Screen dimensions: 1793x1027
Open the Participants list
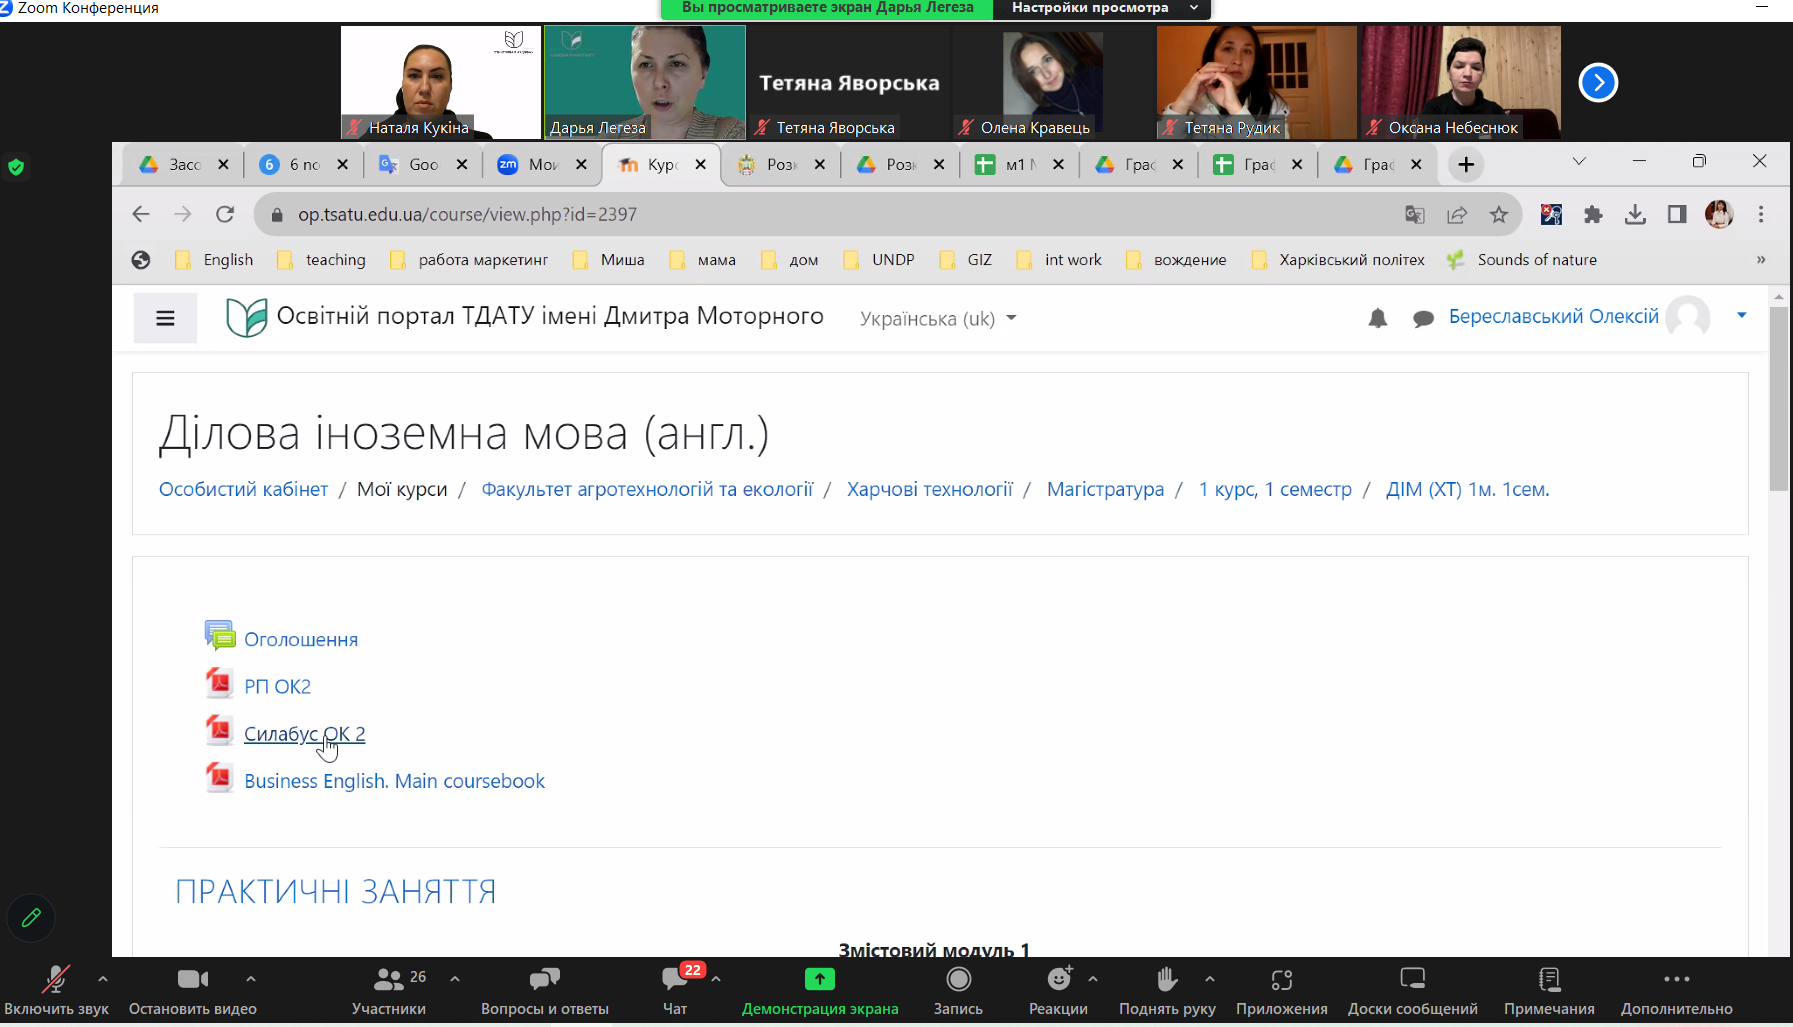(x=388, y=980)
